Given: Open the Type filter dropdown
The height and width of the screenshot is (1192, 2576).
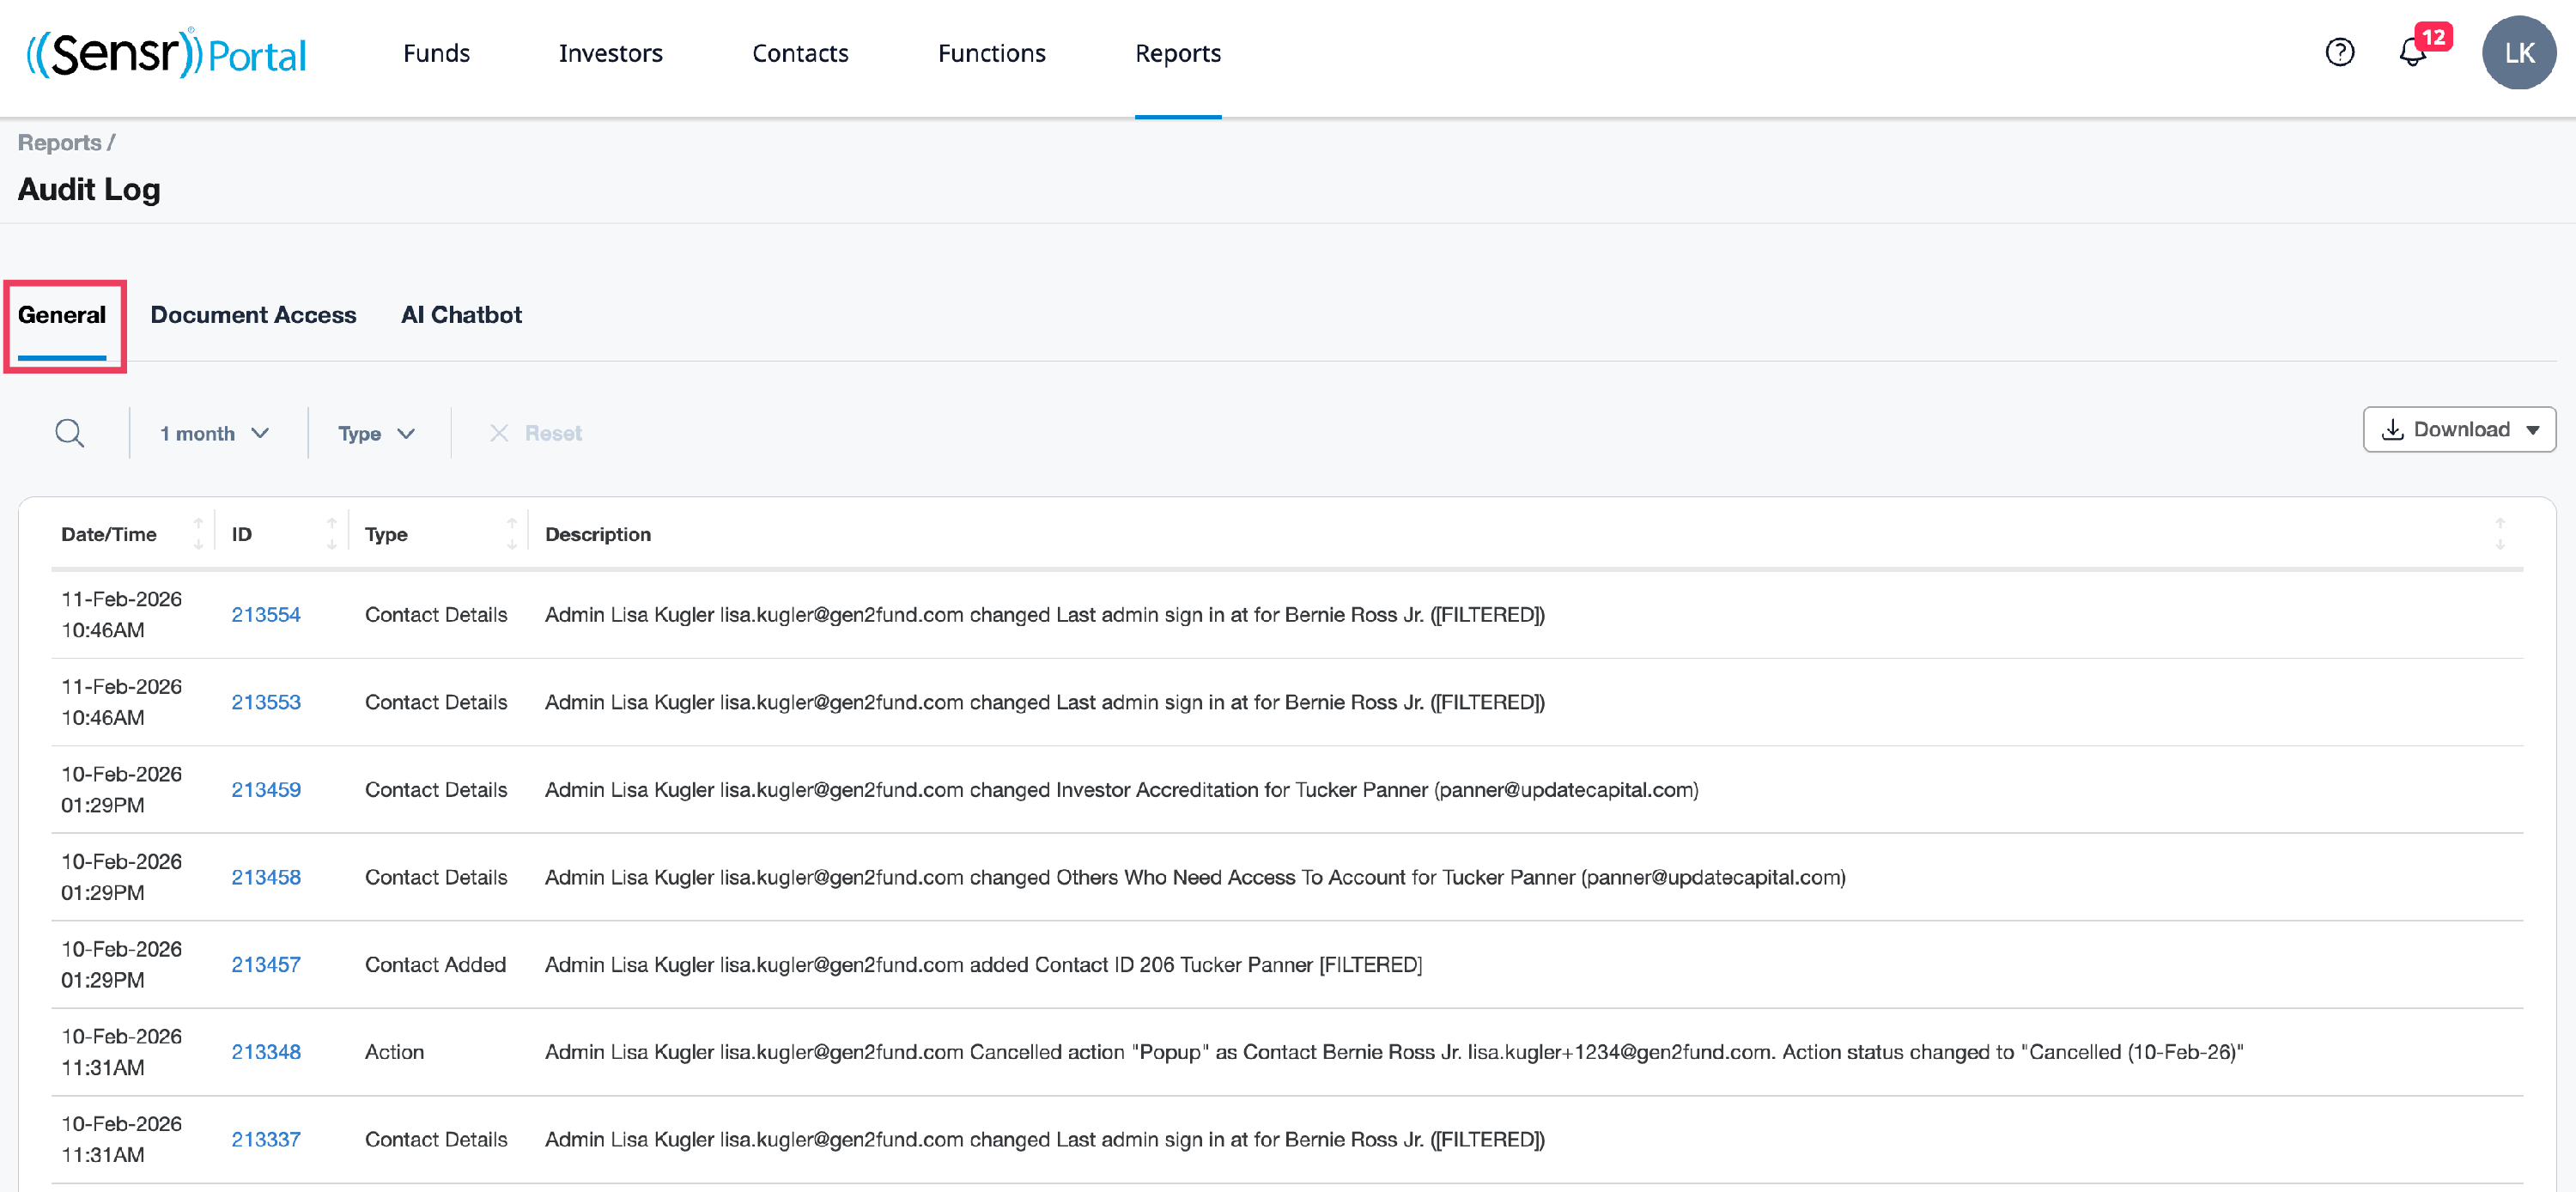Looking at the screenshot, I should click(376, 433).
